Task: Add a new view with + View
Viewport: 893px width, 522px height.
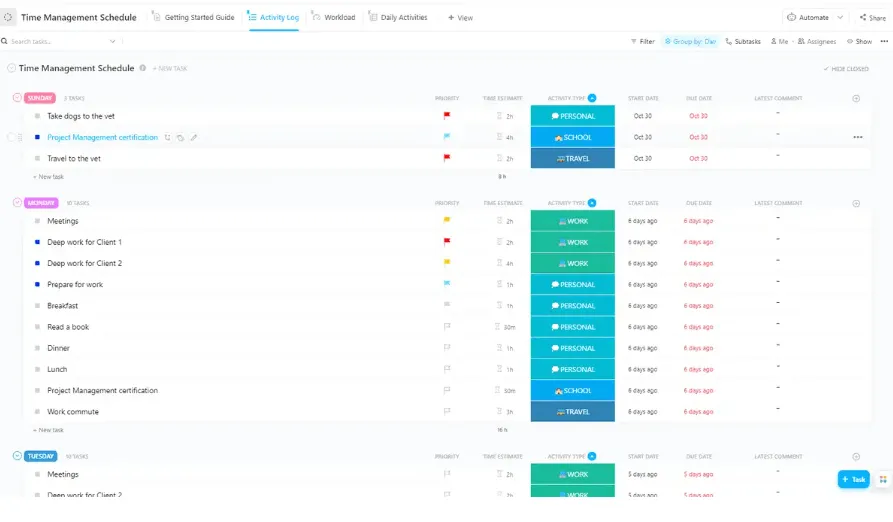Action: [x=460, y=18]
